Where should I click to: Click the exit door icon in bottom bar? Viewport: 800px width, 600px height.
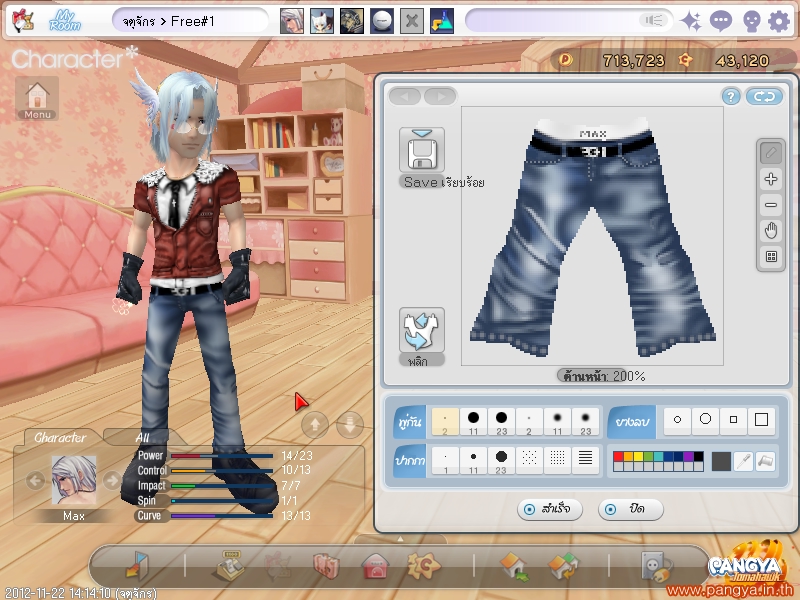click(136, 565)
